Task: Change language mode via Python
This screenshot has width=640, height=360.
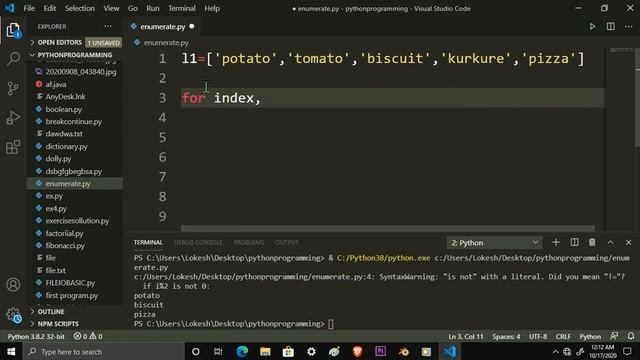Action: coord(590,336)
